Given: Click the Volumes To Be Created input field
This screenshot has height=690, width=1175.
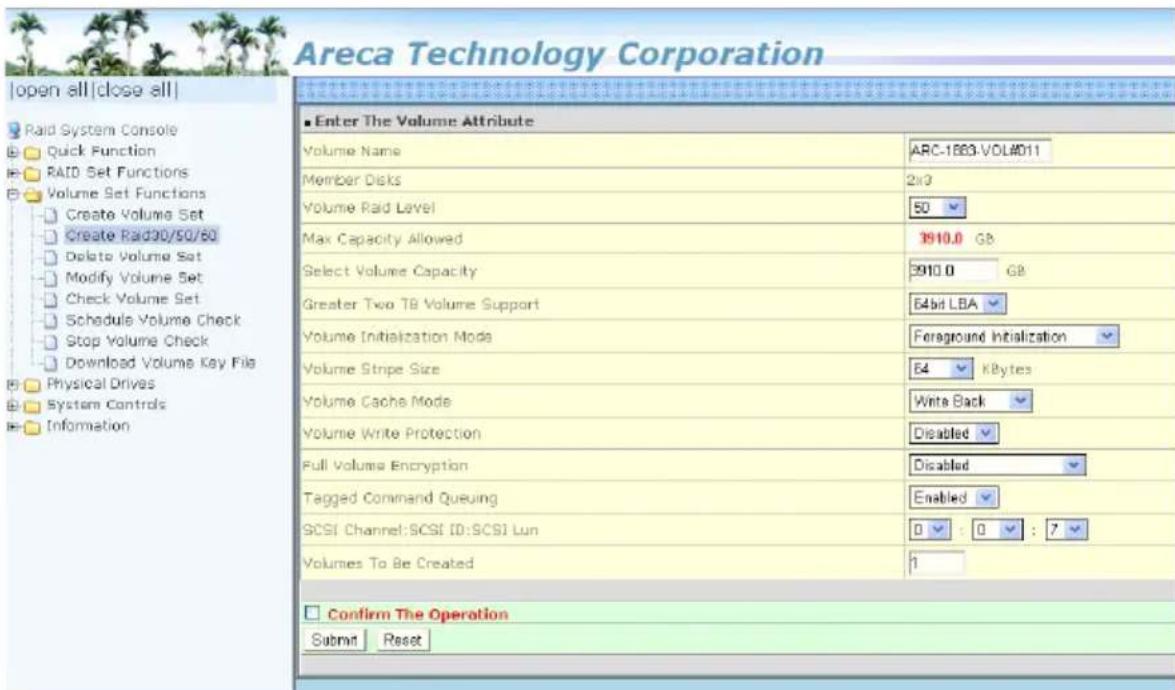Looking at the screenshot, I should coord(936,563).
